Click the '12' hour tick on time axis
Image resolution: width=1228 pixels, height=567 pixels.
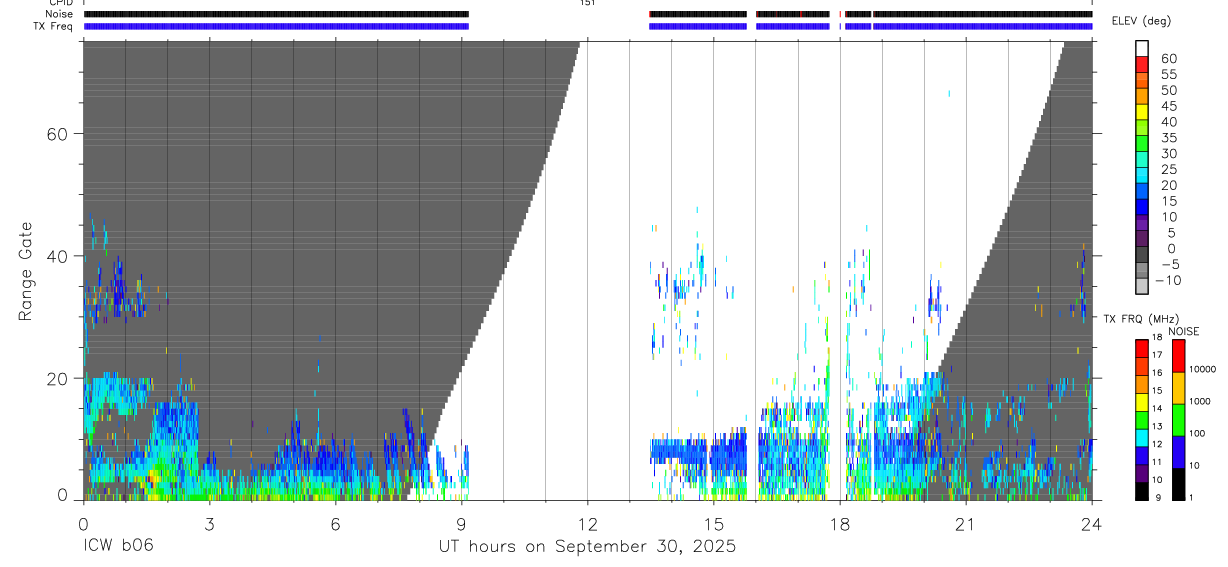(587, 524)
